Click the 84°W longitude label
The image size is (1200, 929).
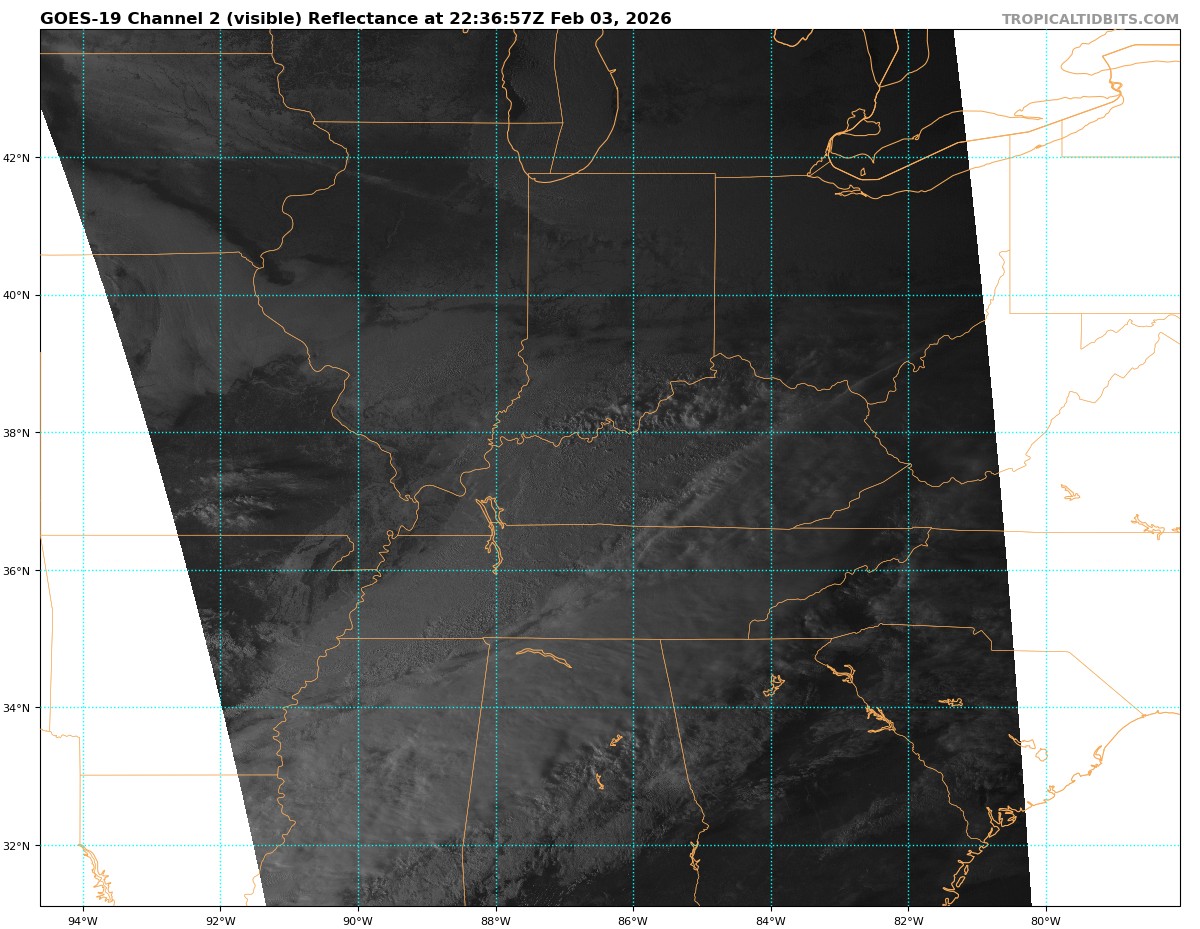771,921
